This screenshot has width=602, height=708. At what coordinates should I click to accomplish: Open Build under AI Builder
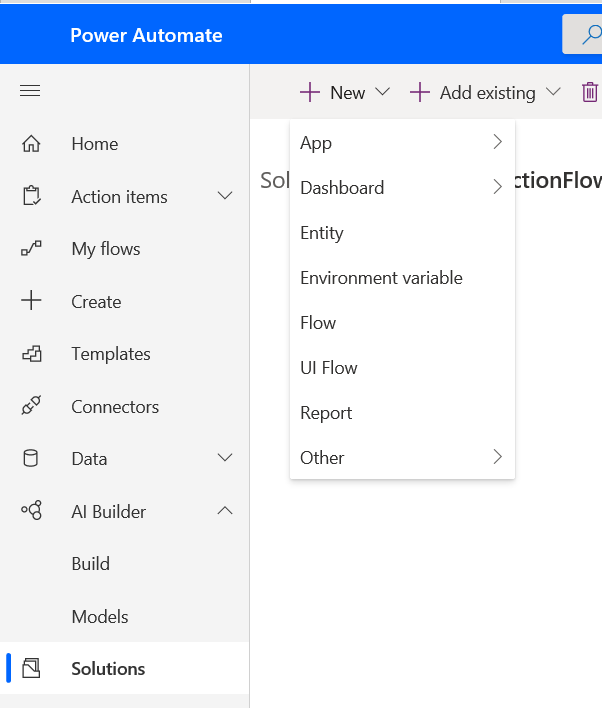pyautogui.click(x=91, y=564)
